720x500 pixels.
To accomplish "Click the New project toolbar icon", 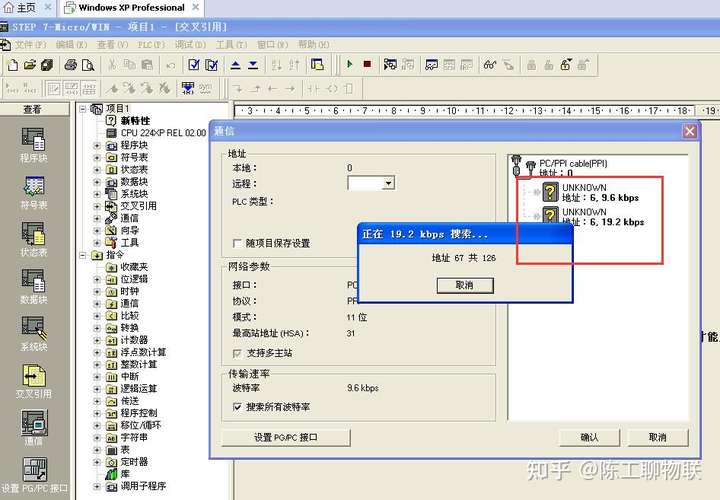I will click(13, 65).
